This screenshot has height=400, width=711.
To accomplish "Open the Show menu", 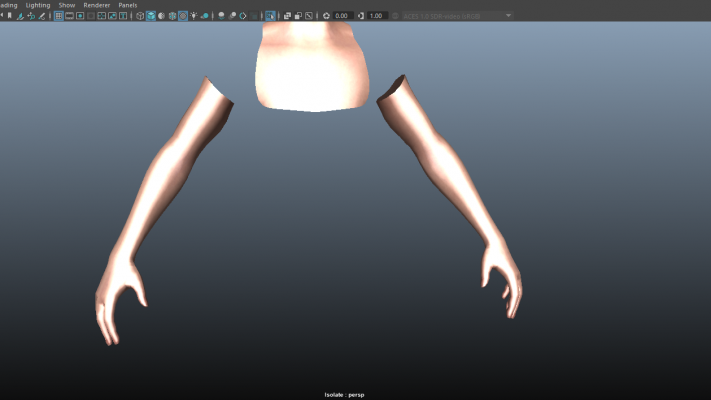I will pos(67,5).
